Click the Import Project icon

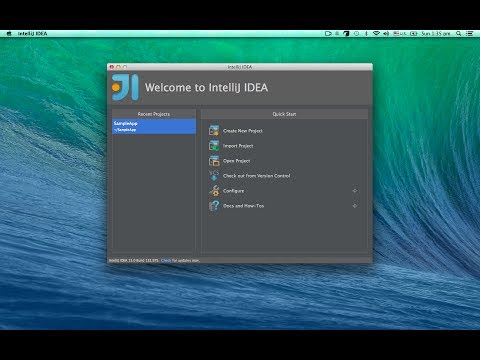coord(214,146)
